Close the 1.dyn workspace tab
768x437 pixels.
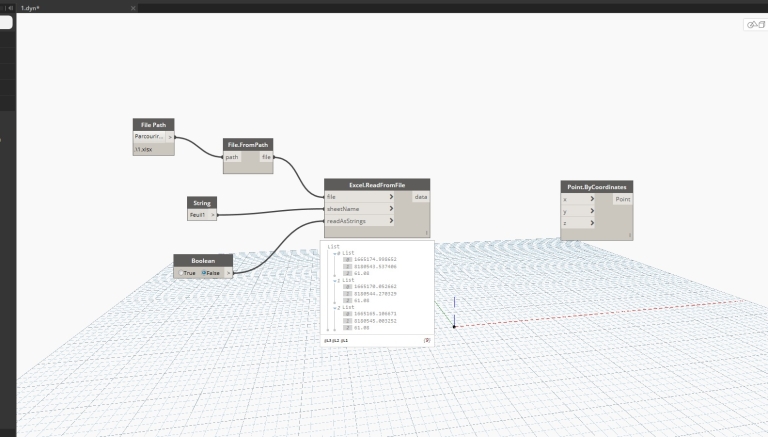pyautogui.click(x=133, y=8)
